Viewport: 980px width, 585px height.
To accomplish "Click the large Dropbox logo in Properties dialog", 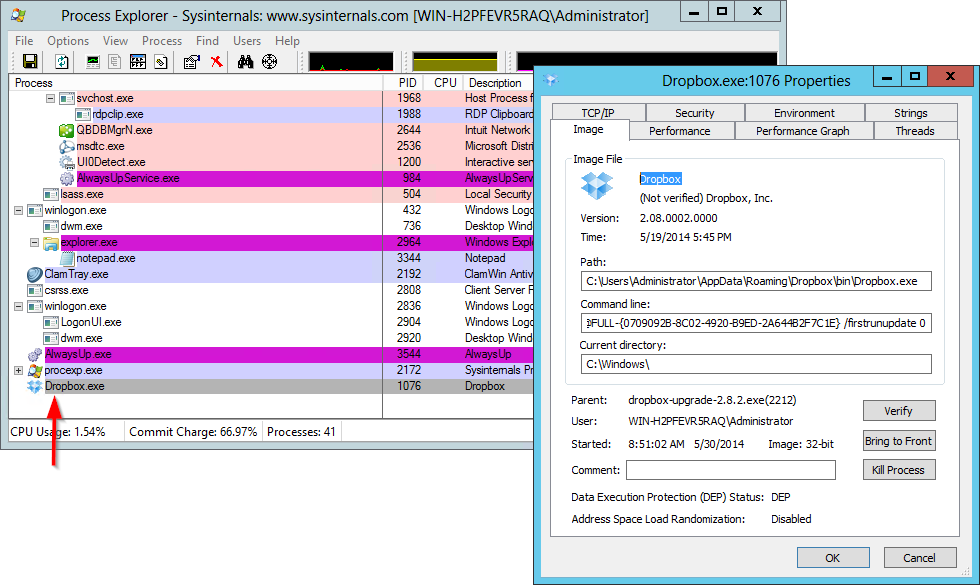I will pos(597,186).
